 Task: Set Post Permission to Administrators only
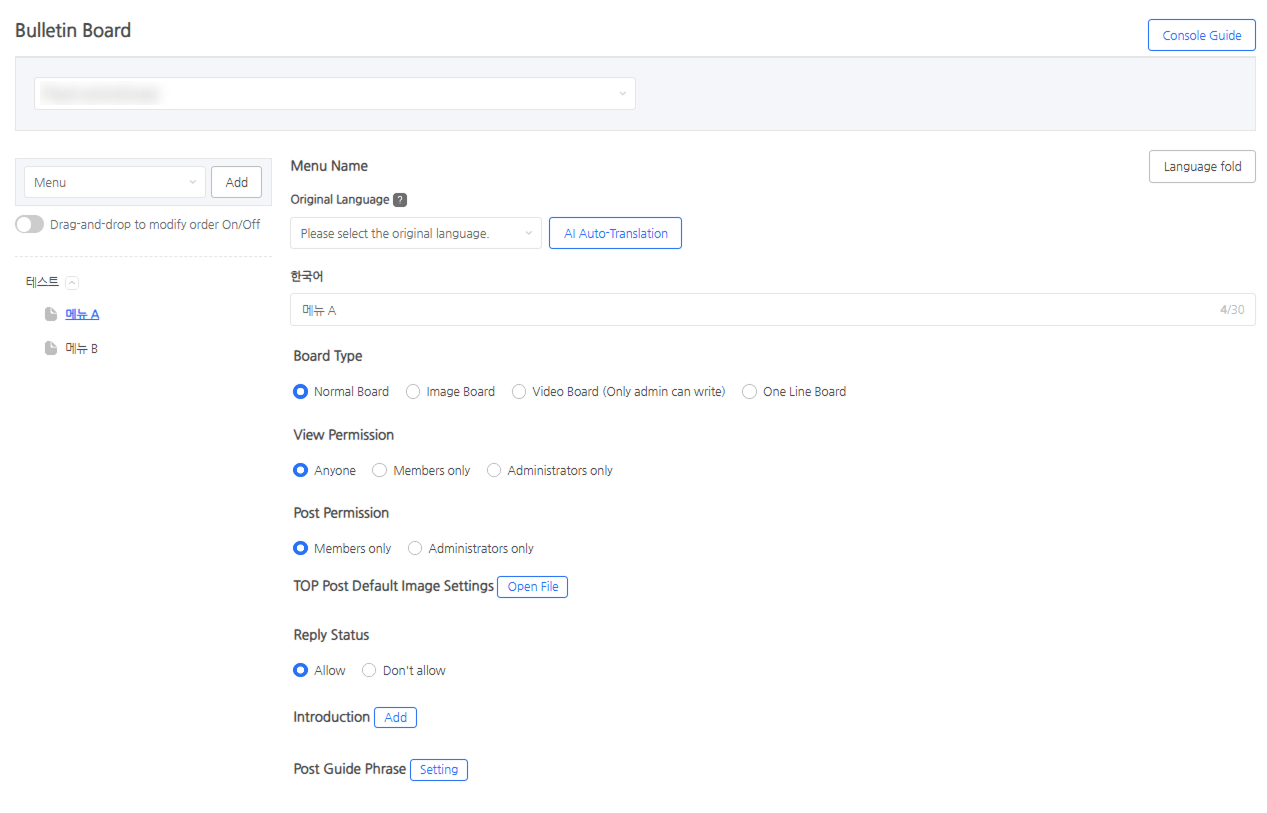(x=415, y=549)
